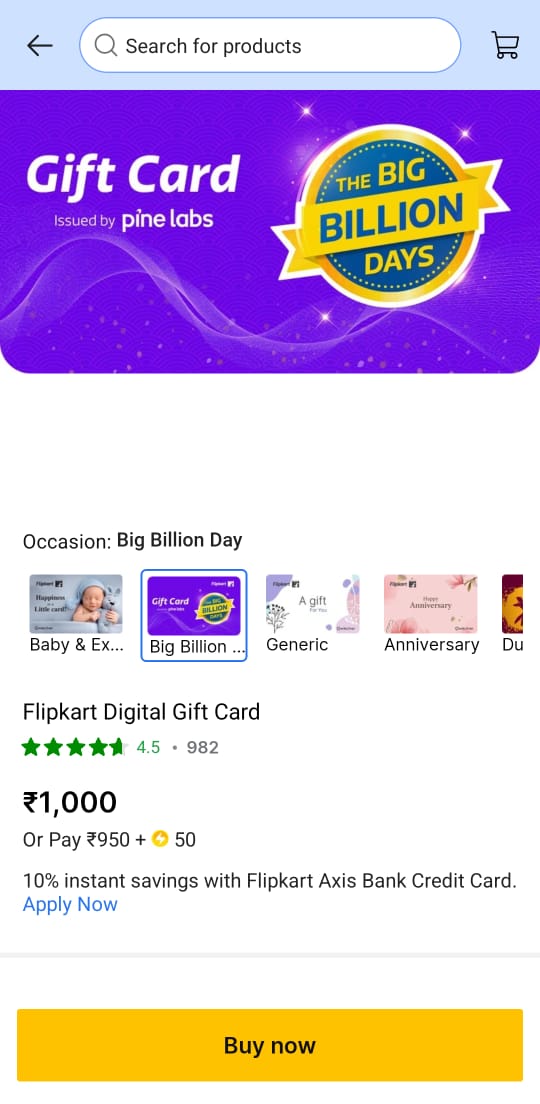Select the Baby & Ex... occasion card
The width and height of the screenshot is (540, 1104).
pos(76,615)
